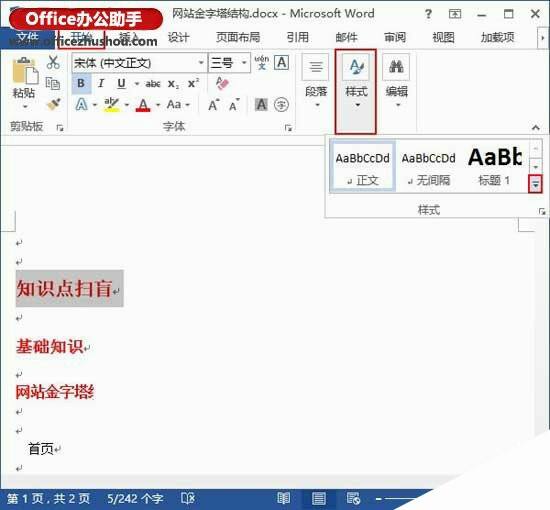Open the phonetic guide (wén) tool
Viewport: 550px width, 510px height.
[x=262, y=62]
